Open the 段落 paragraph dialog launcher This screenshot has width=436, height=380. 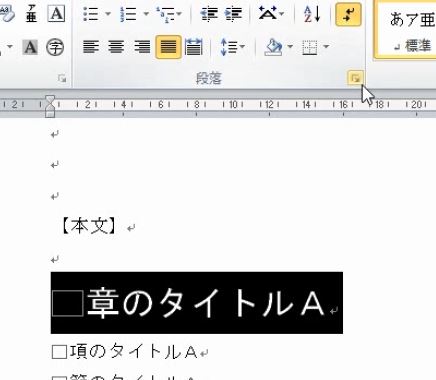(x=355, y=79)
